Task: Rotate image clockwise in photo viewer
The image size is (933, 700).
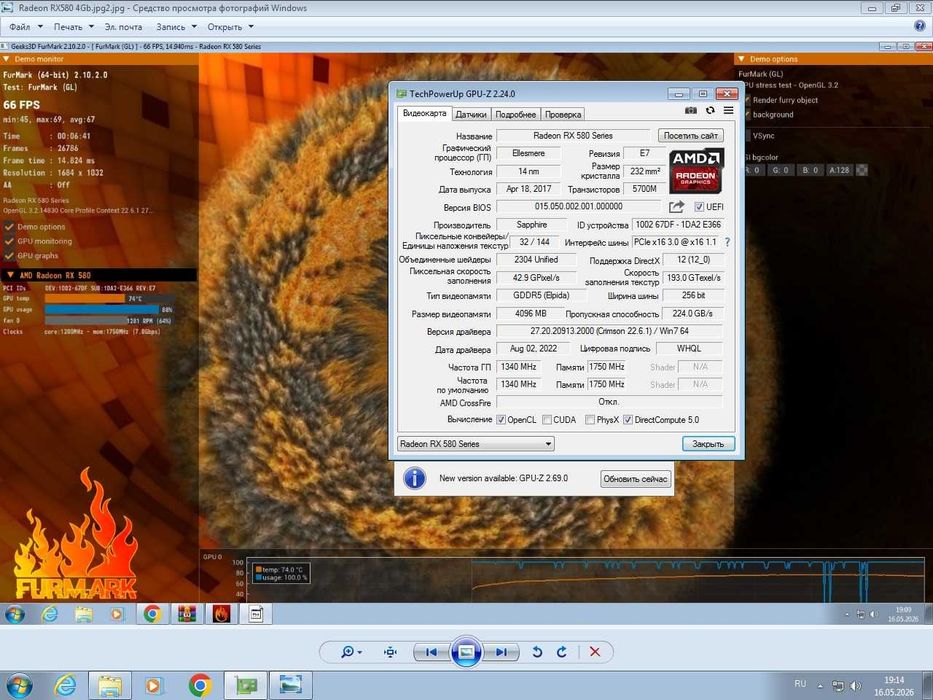Action: 562,652
